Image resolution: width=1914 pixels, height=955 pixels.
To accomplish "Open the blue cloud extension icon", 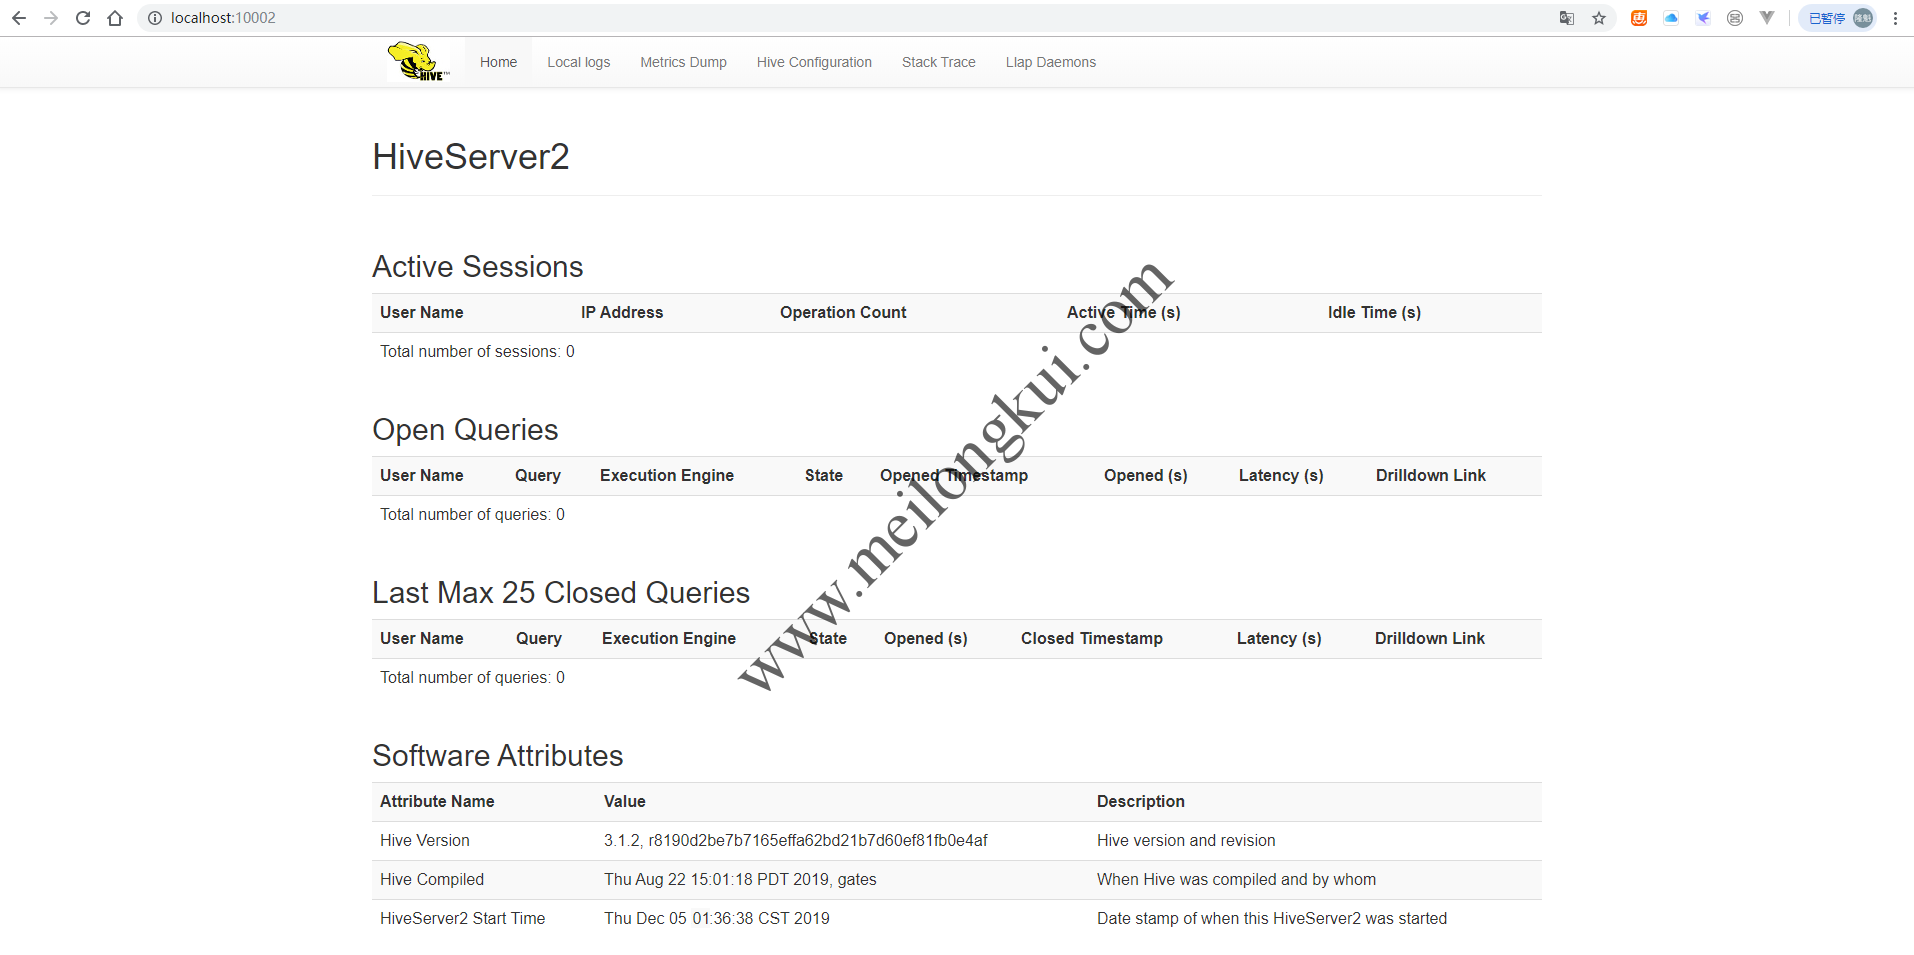I will coord(1671,18).
